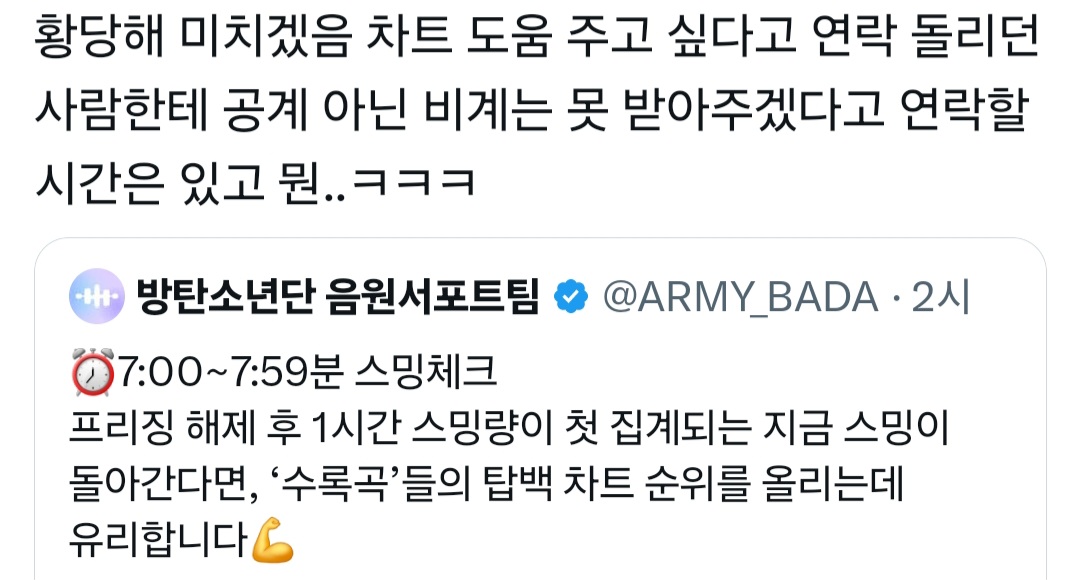Click the line starting 돌아간다면
This screenshot has width=1080, height=580.
pyautogui.click(x=486, y=484)
